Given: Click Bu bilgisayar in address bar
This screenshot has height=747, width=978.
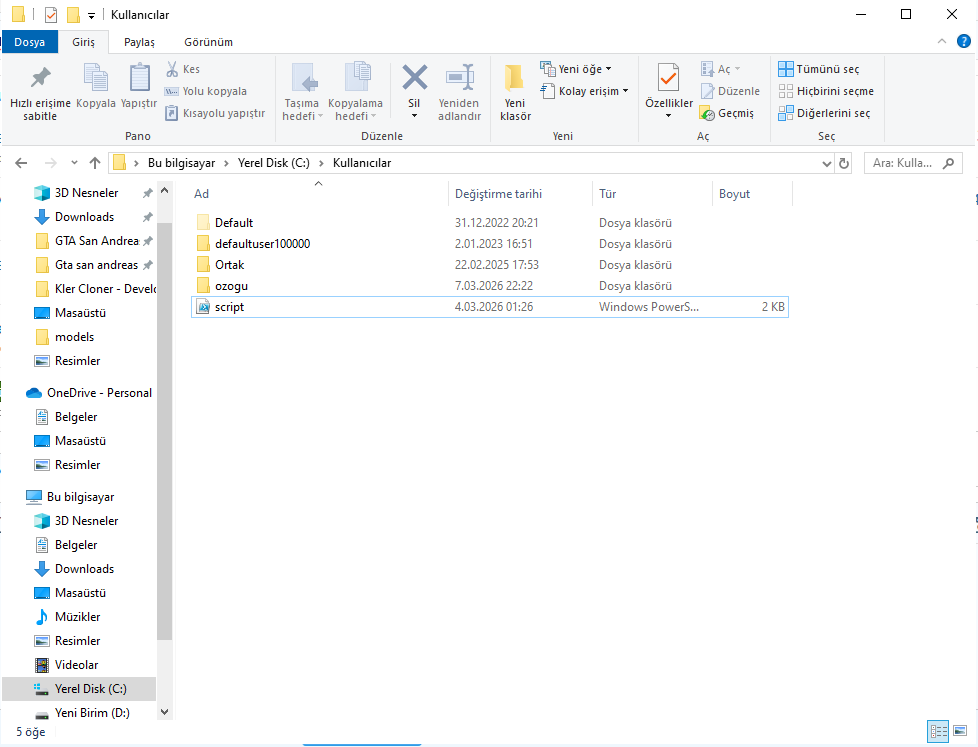Looking at the screenshot, I should (x=182, y=163).
